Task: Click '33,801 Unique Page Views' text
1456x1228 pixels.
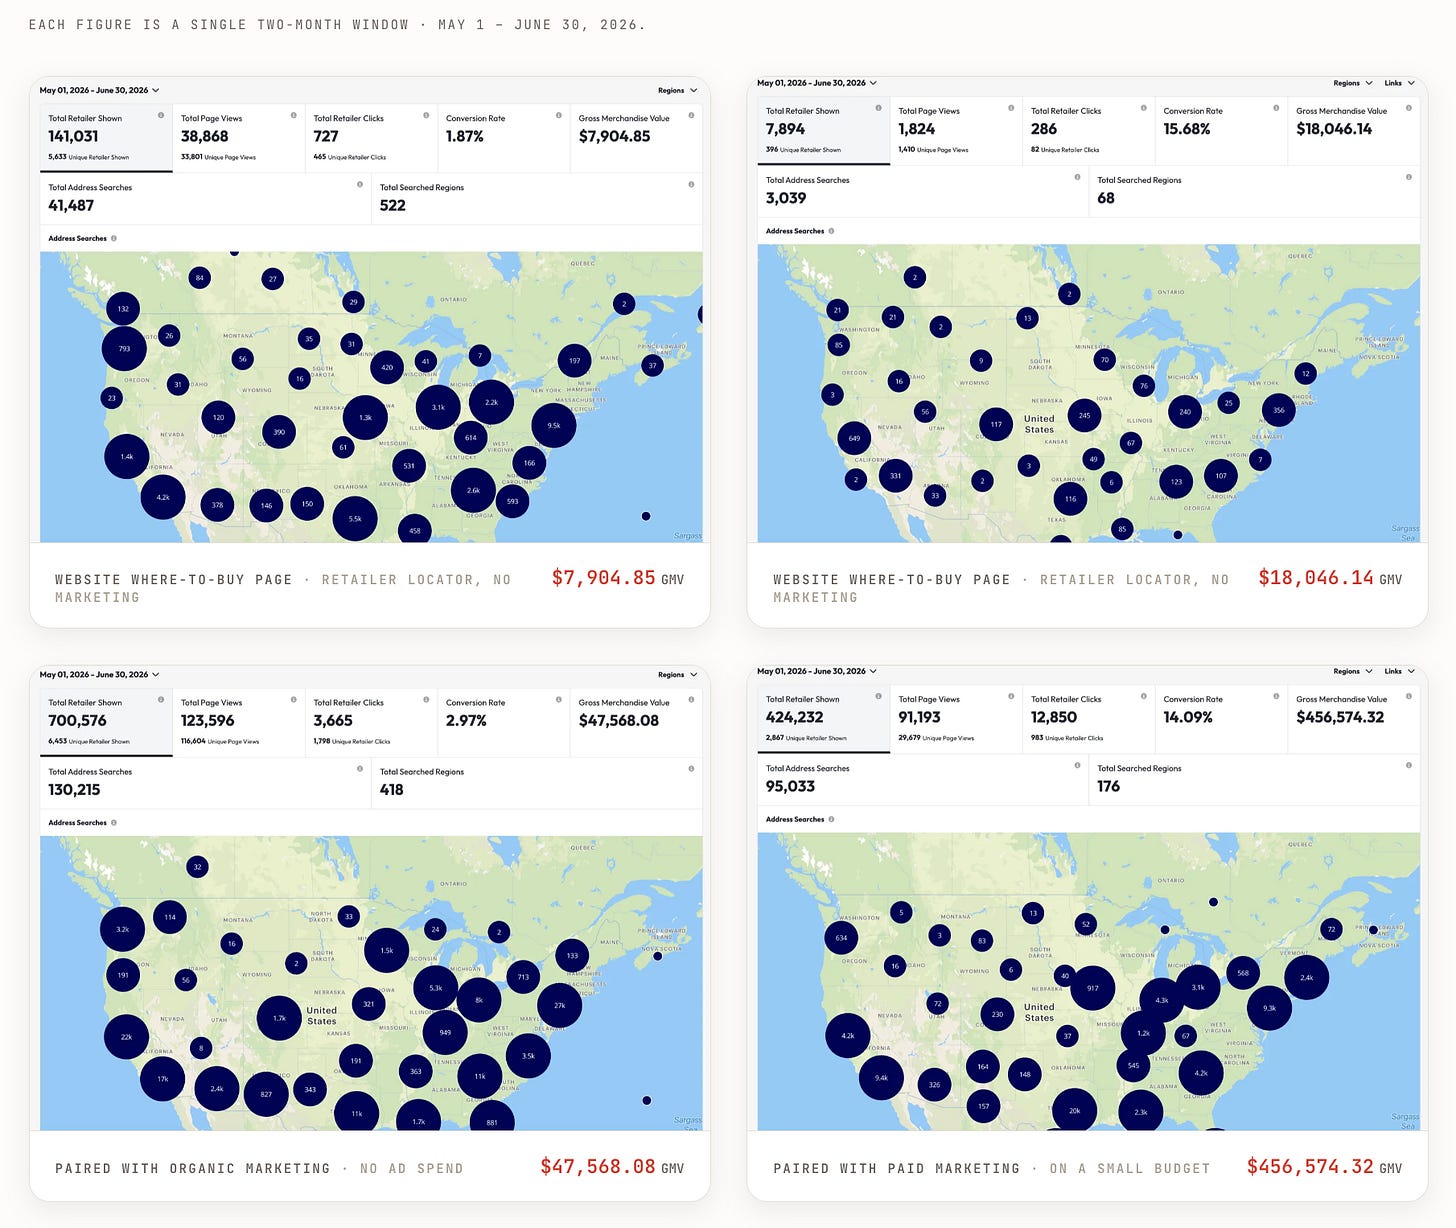Action: pos(218,157)
